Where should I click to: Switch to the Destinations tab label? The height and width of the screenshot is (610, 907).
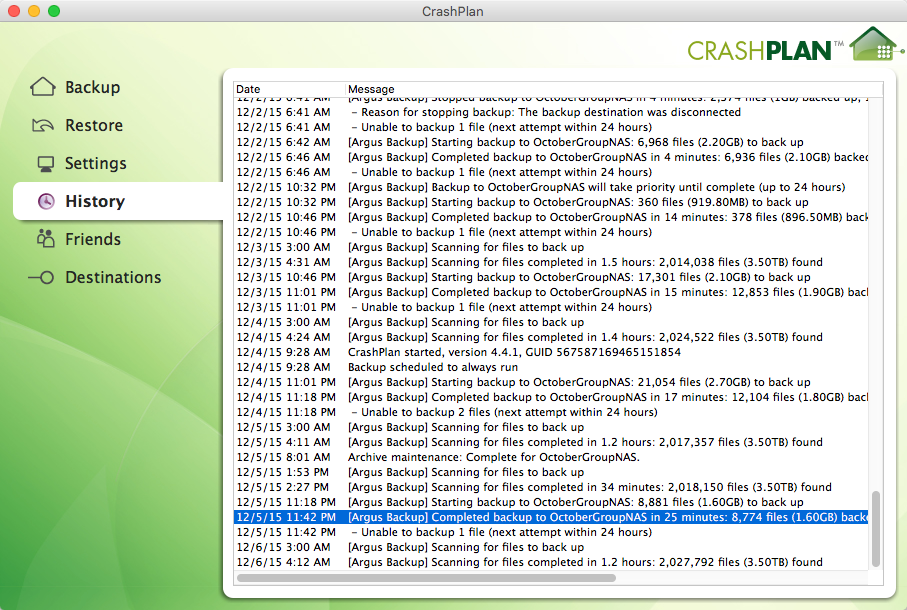[x=113, y=278]
